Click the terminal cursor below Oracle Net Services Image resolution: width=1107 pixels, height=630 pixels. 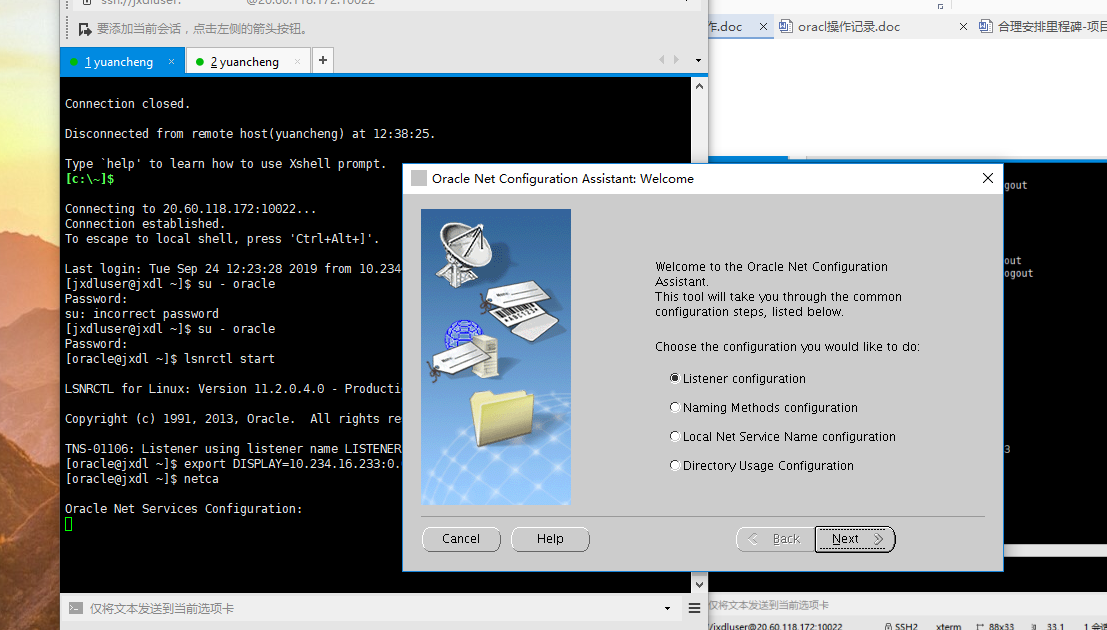coord(68,524)
